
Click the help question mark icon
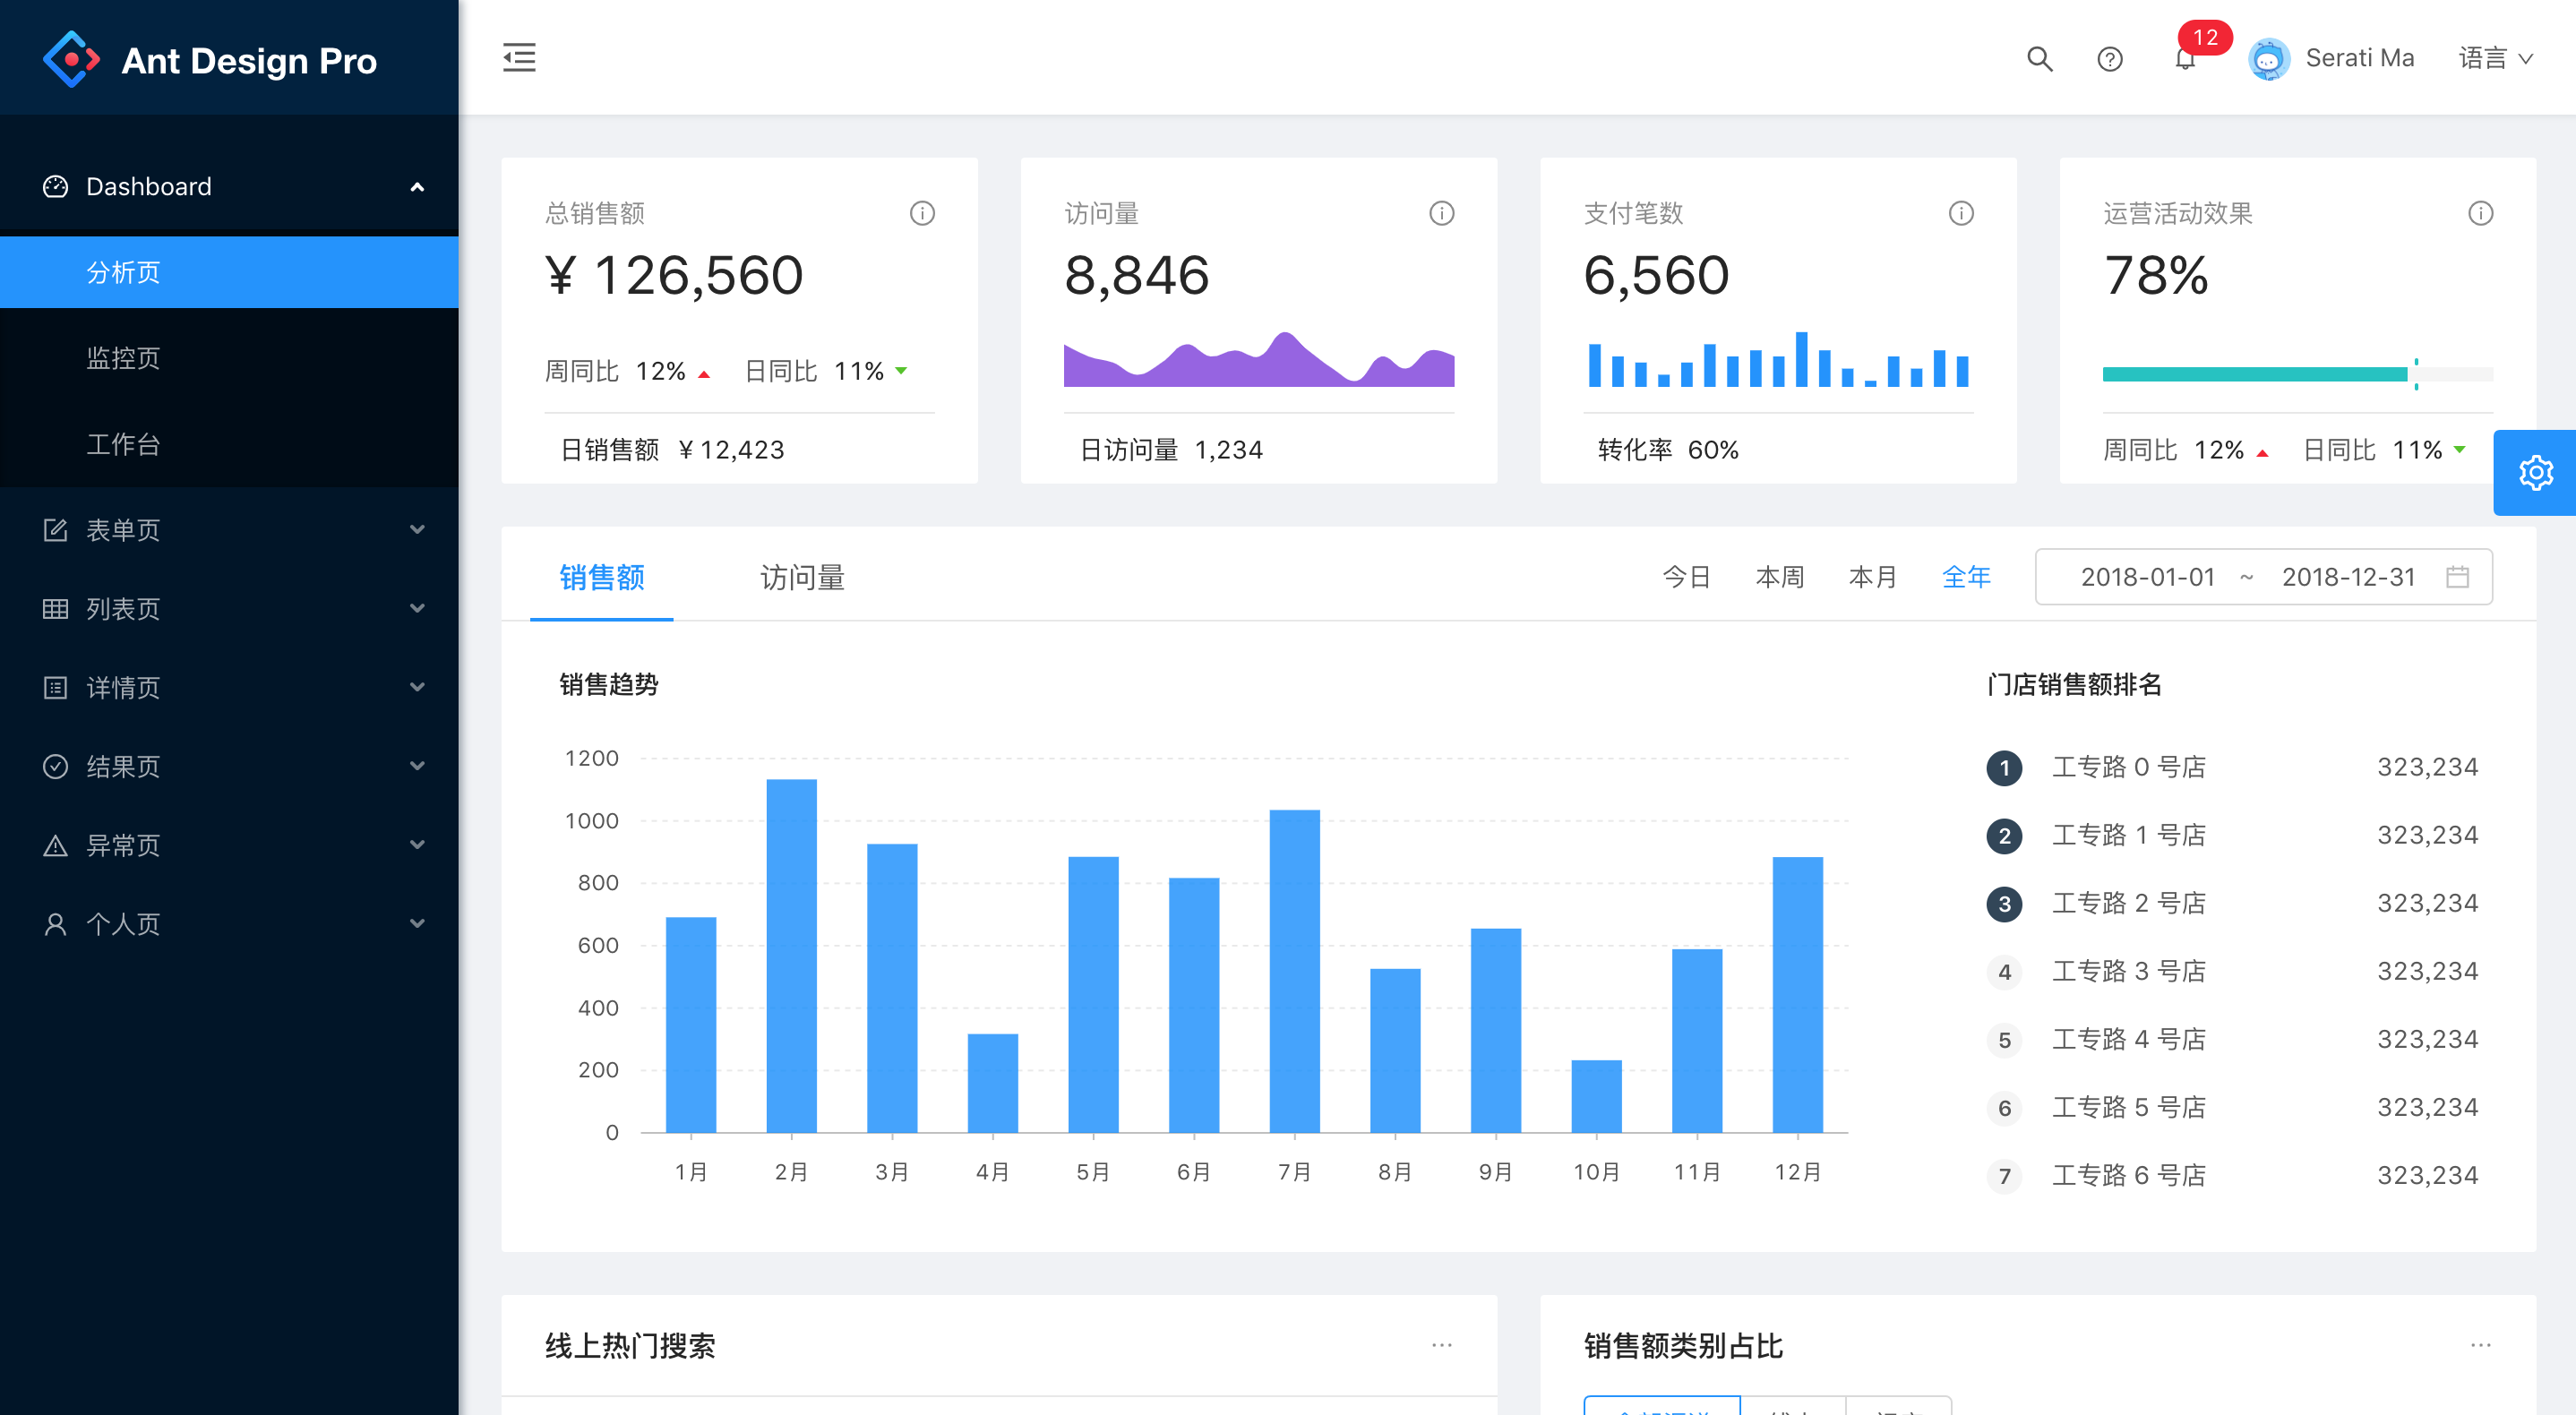2109,59
